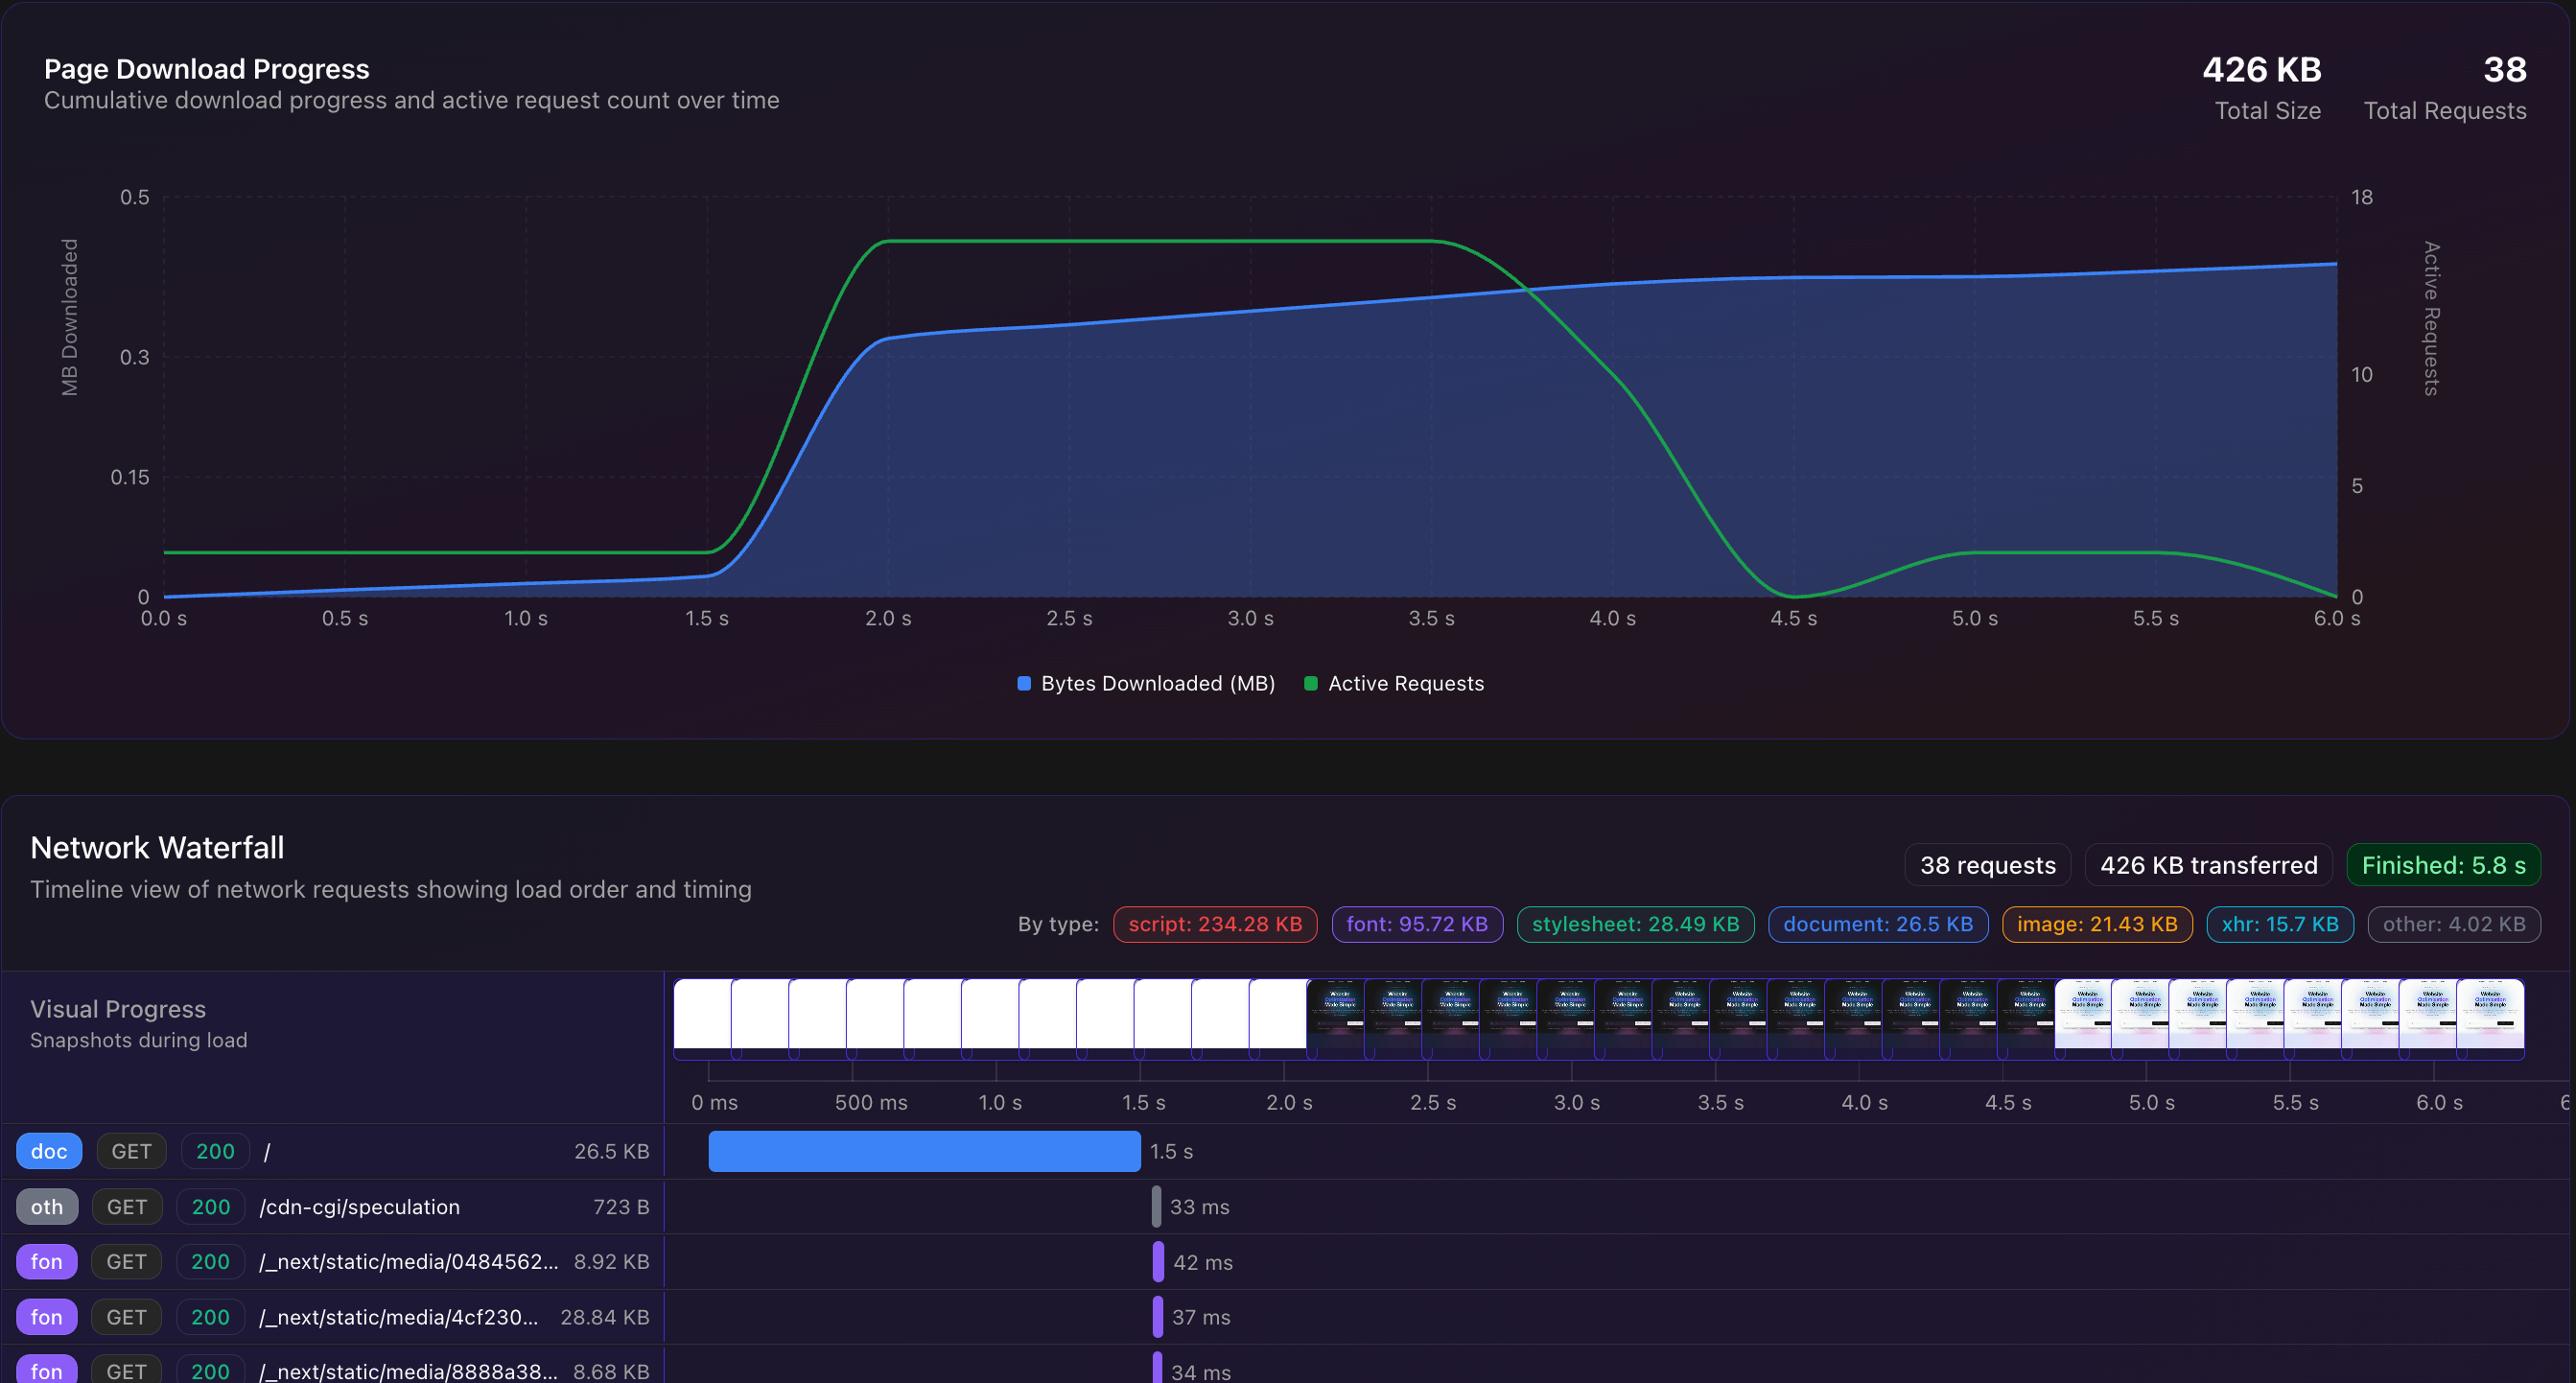Filter by xhr: 15.7 KB chip
Image resolution: width=2576 pixels, height=1383 pixels.
click(x=2279, y=924)
